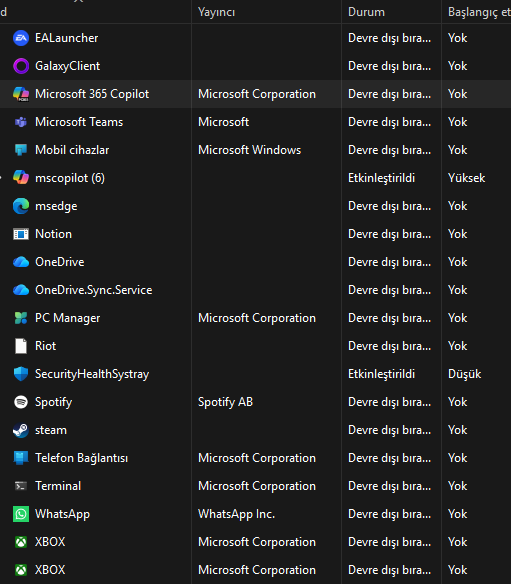Click the GalaxyClient purple ring icon
511x584 pixels.
(x=21, y=66)
